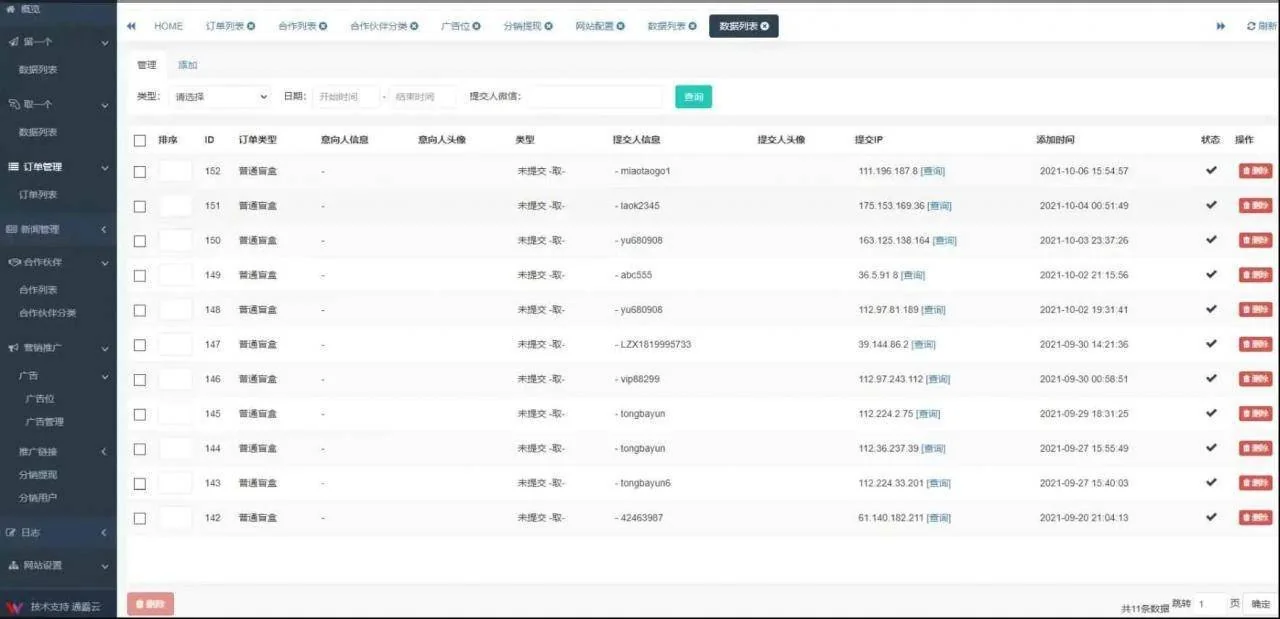Check the checkbox for row ID 152
The width and height of the screenshot is (1280, 619).
(x=140, y=170)
